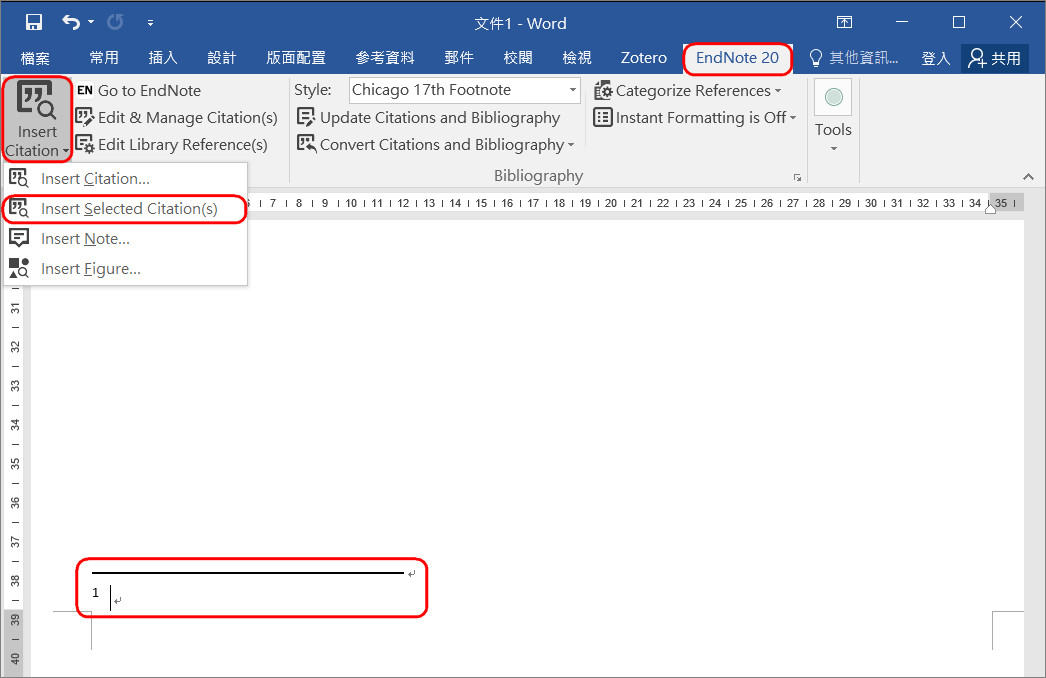
Task: Click the EN logo icon
Action: click(85, 90)
